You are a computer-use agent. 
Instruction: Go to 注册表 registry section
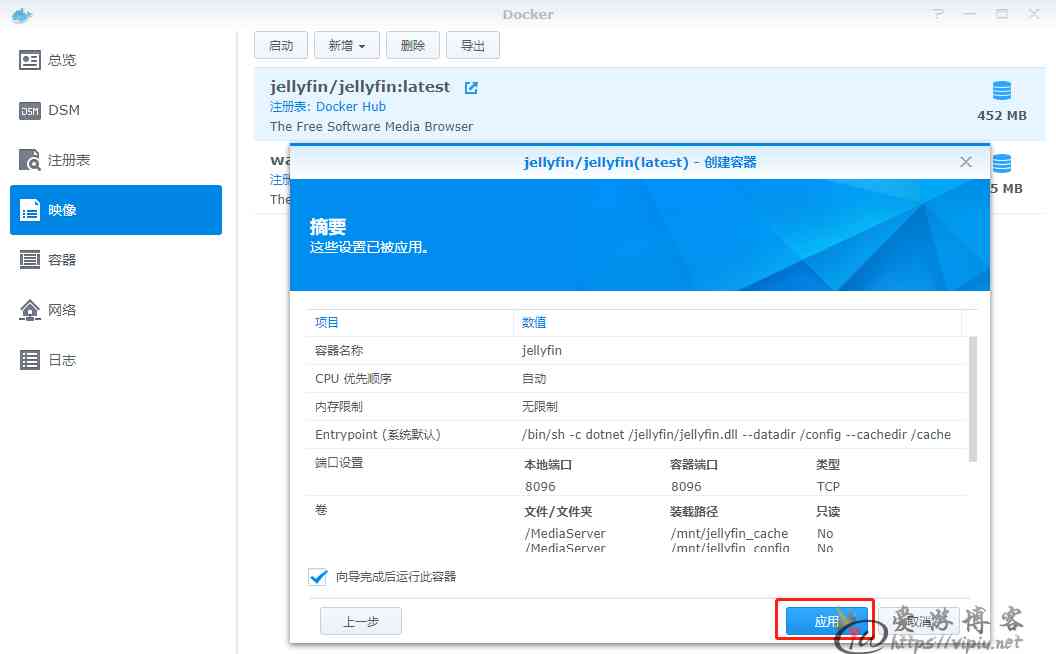[116, 160]
